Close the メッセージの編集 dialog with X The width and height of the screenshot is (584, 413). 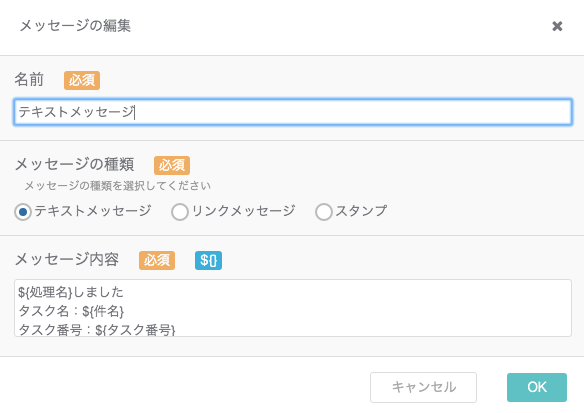pyautogui.click(x=557, y=26)
